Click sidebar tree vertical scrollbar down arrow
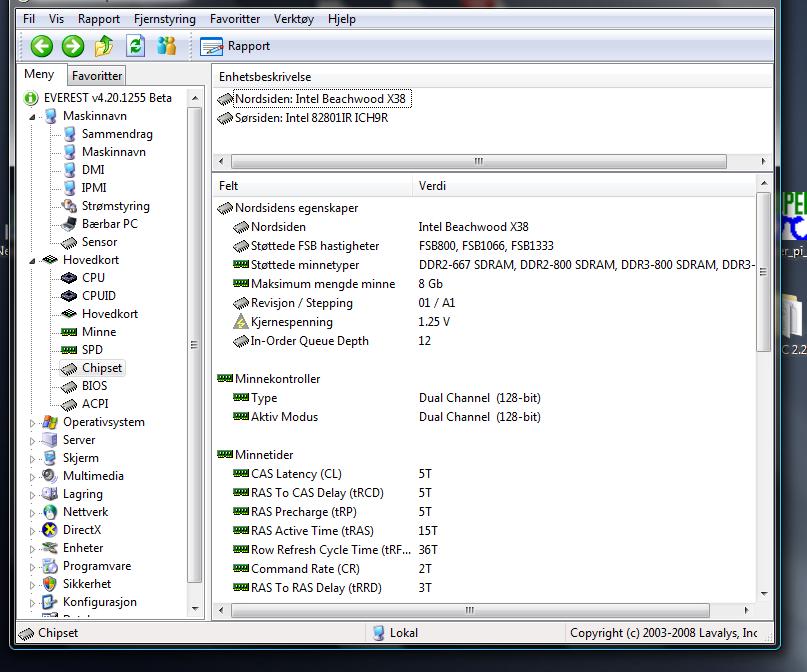This screenshot has height=672, width=807. click(x=195, y=609)
